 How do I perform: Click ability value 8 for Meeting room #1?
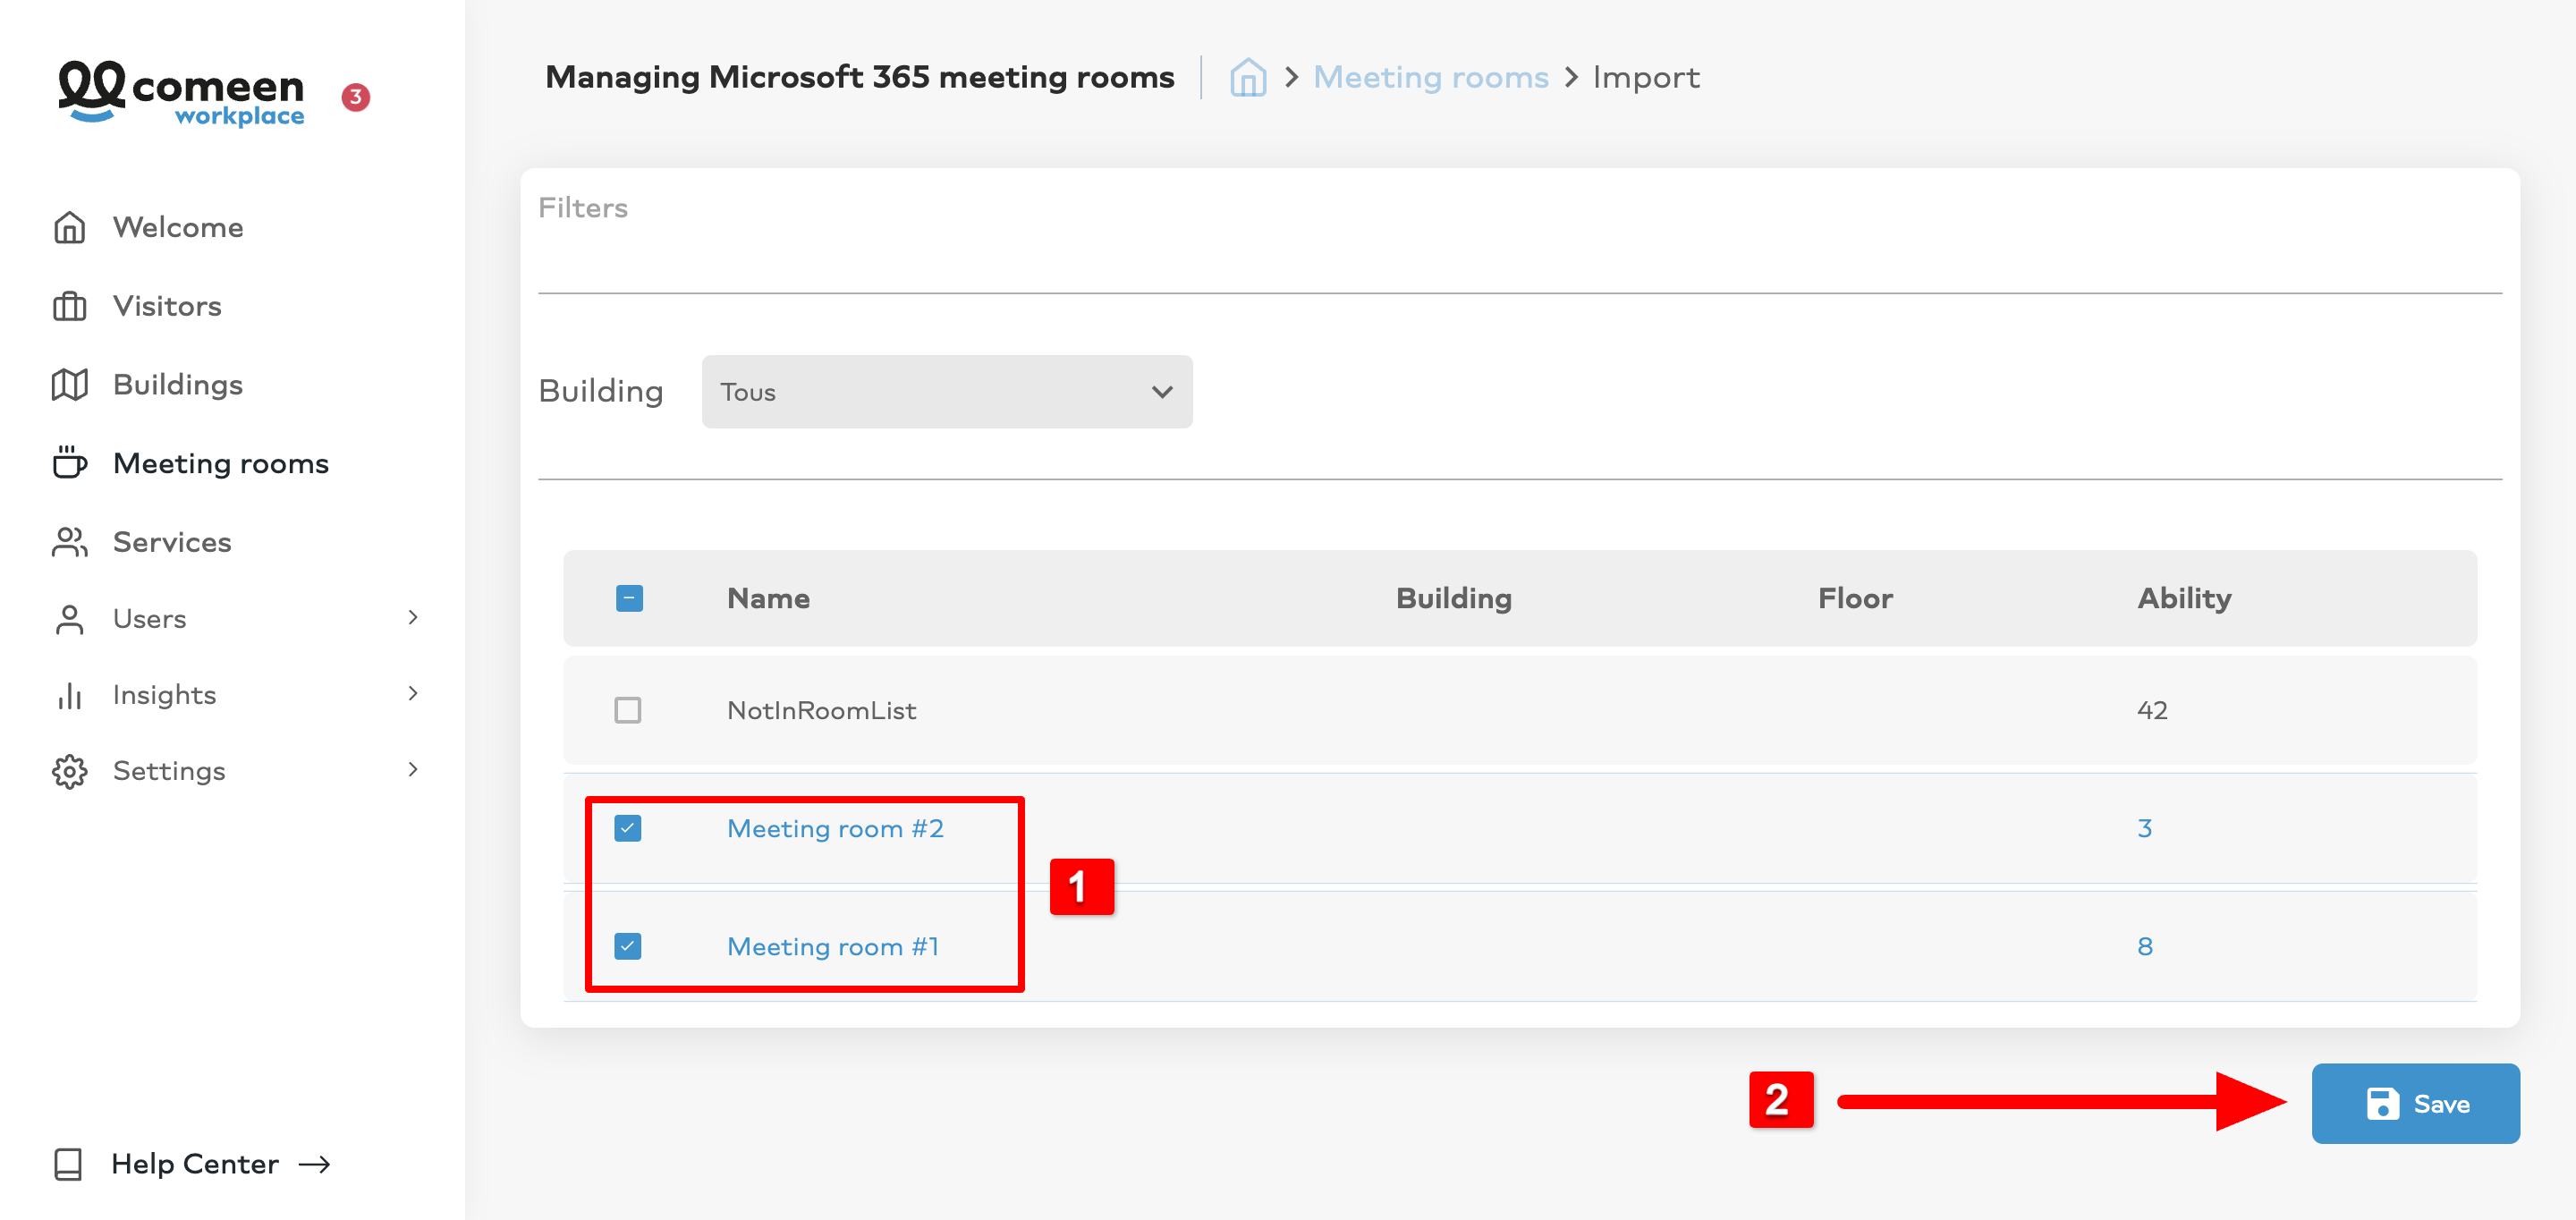pyautogui.click(x=2144, y=946)
